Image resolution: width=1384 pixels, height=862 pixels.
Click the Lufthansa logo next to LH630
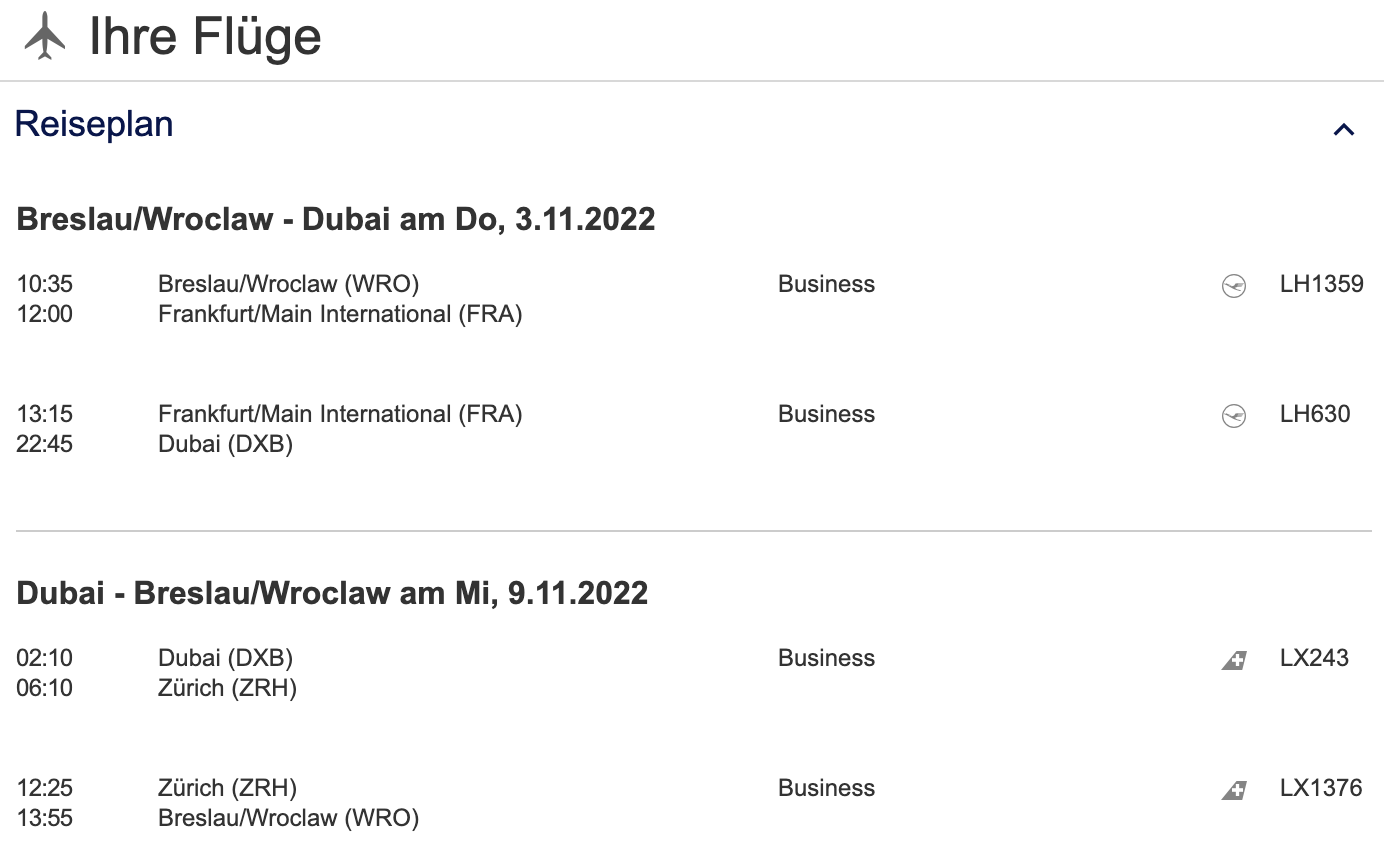pyautogui.click(x=1234, y=416)
